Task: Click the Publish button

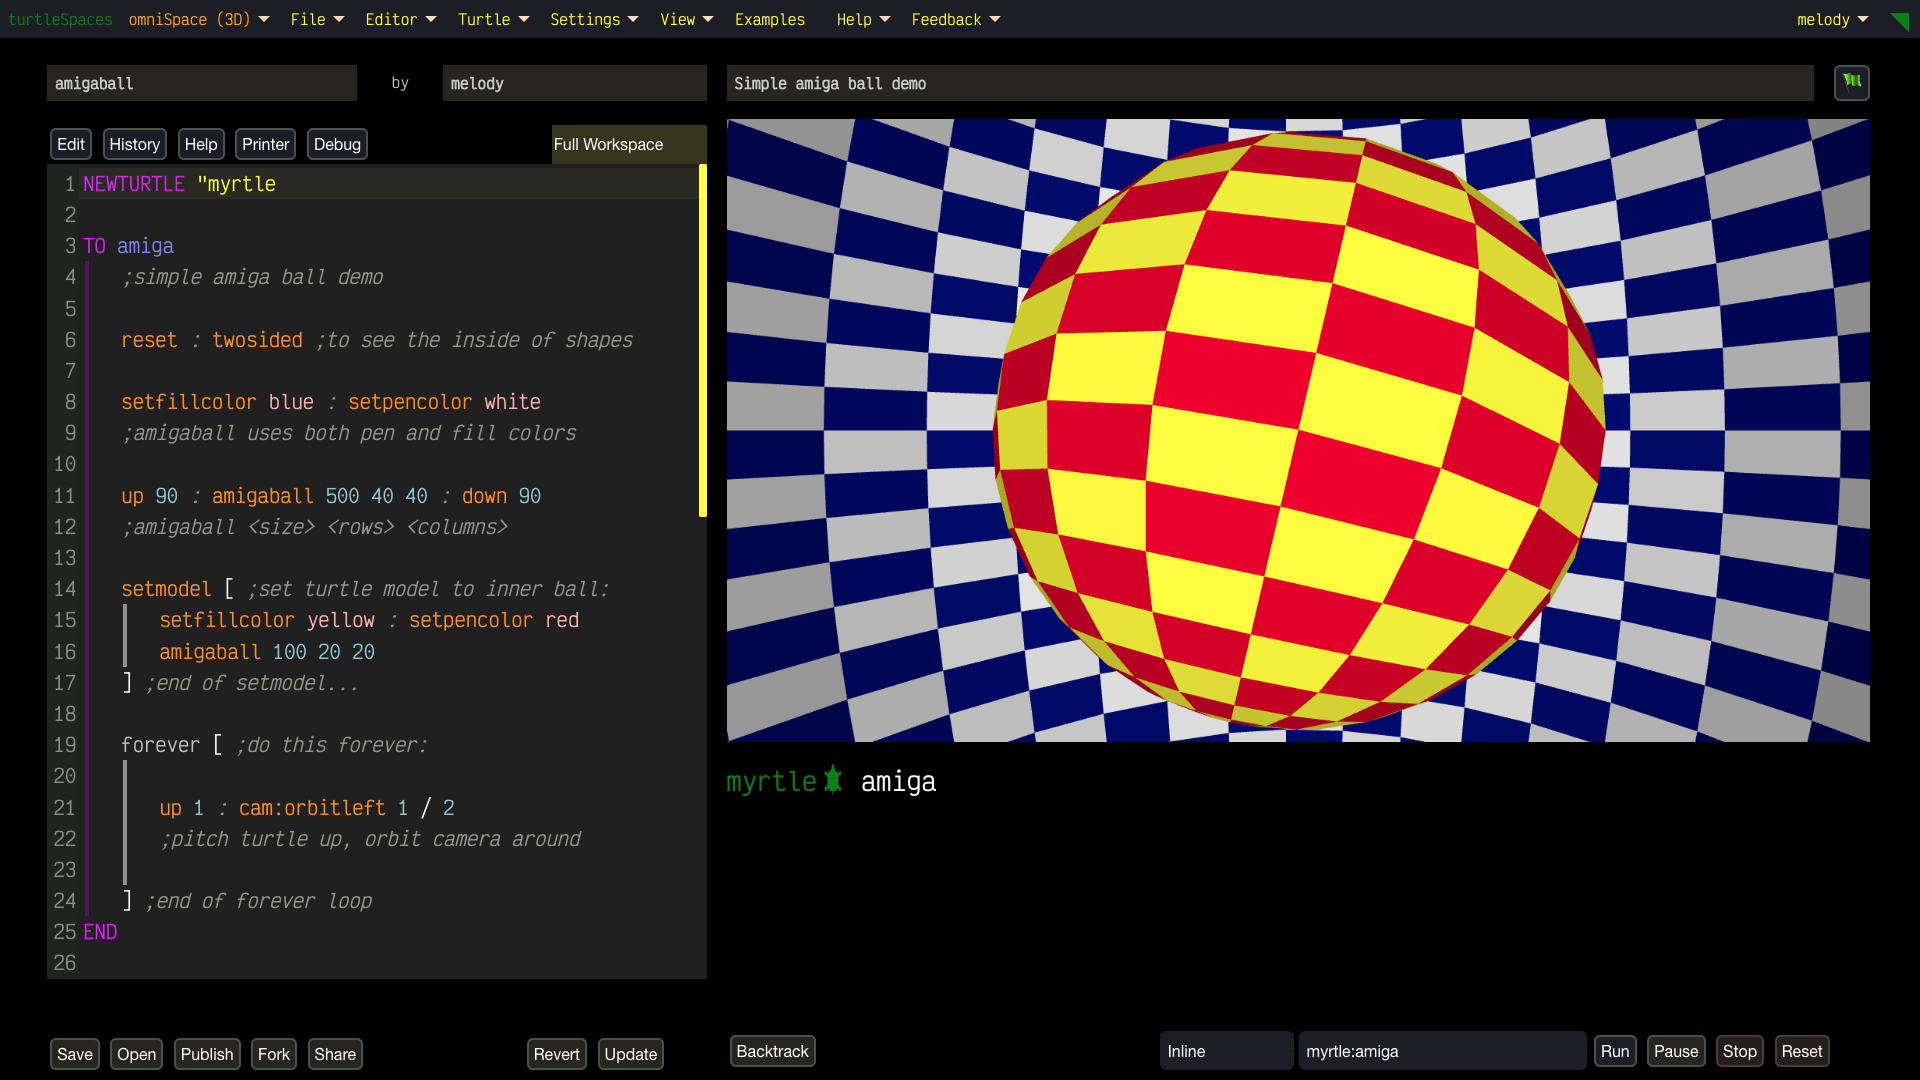Action: click(206, 1054)
